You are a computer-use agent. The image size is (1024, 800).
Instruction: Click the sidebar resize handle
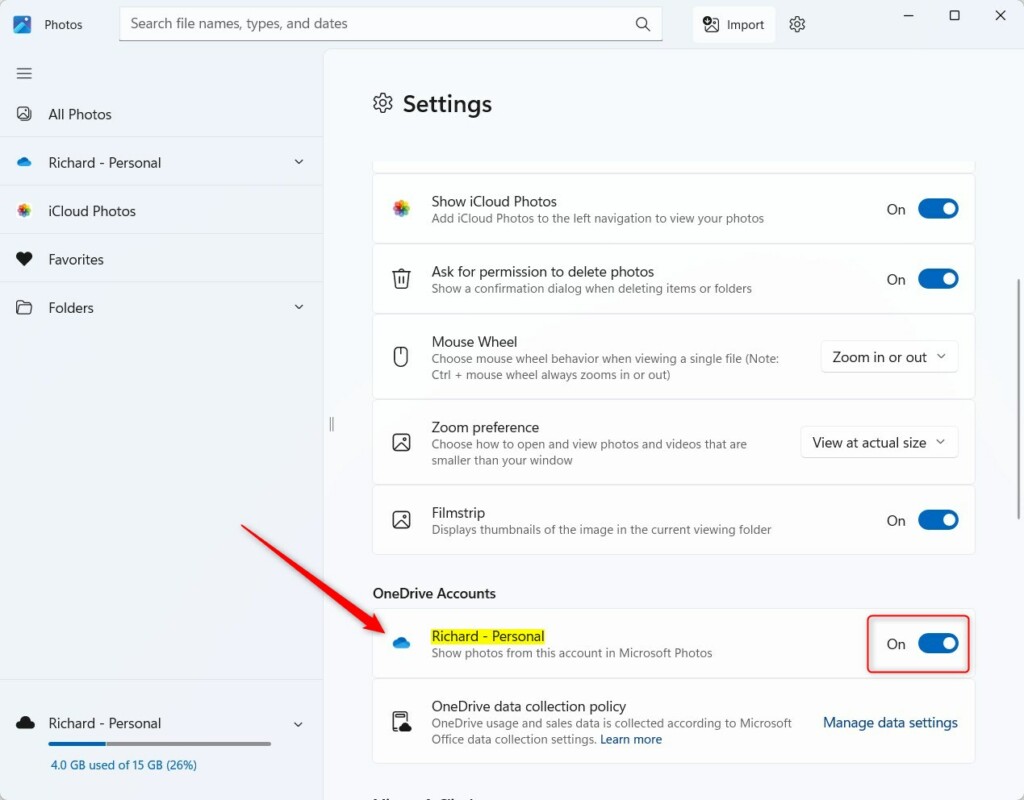pos(332,424)
